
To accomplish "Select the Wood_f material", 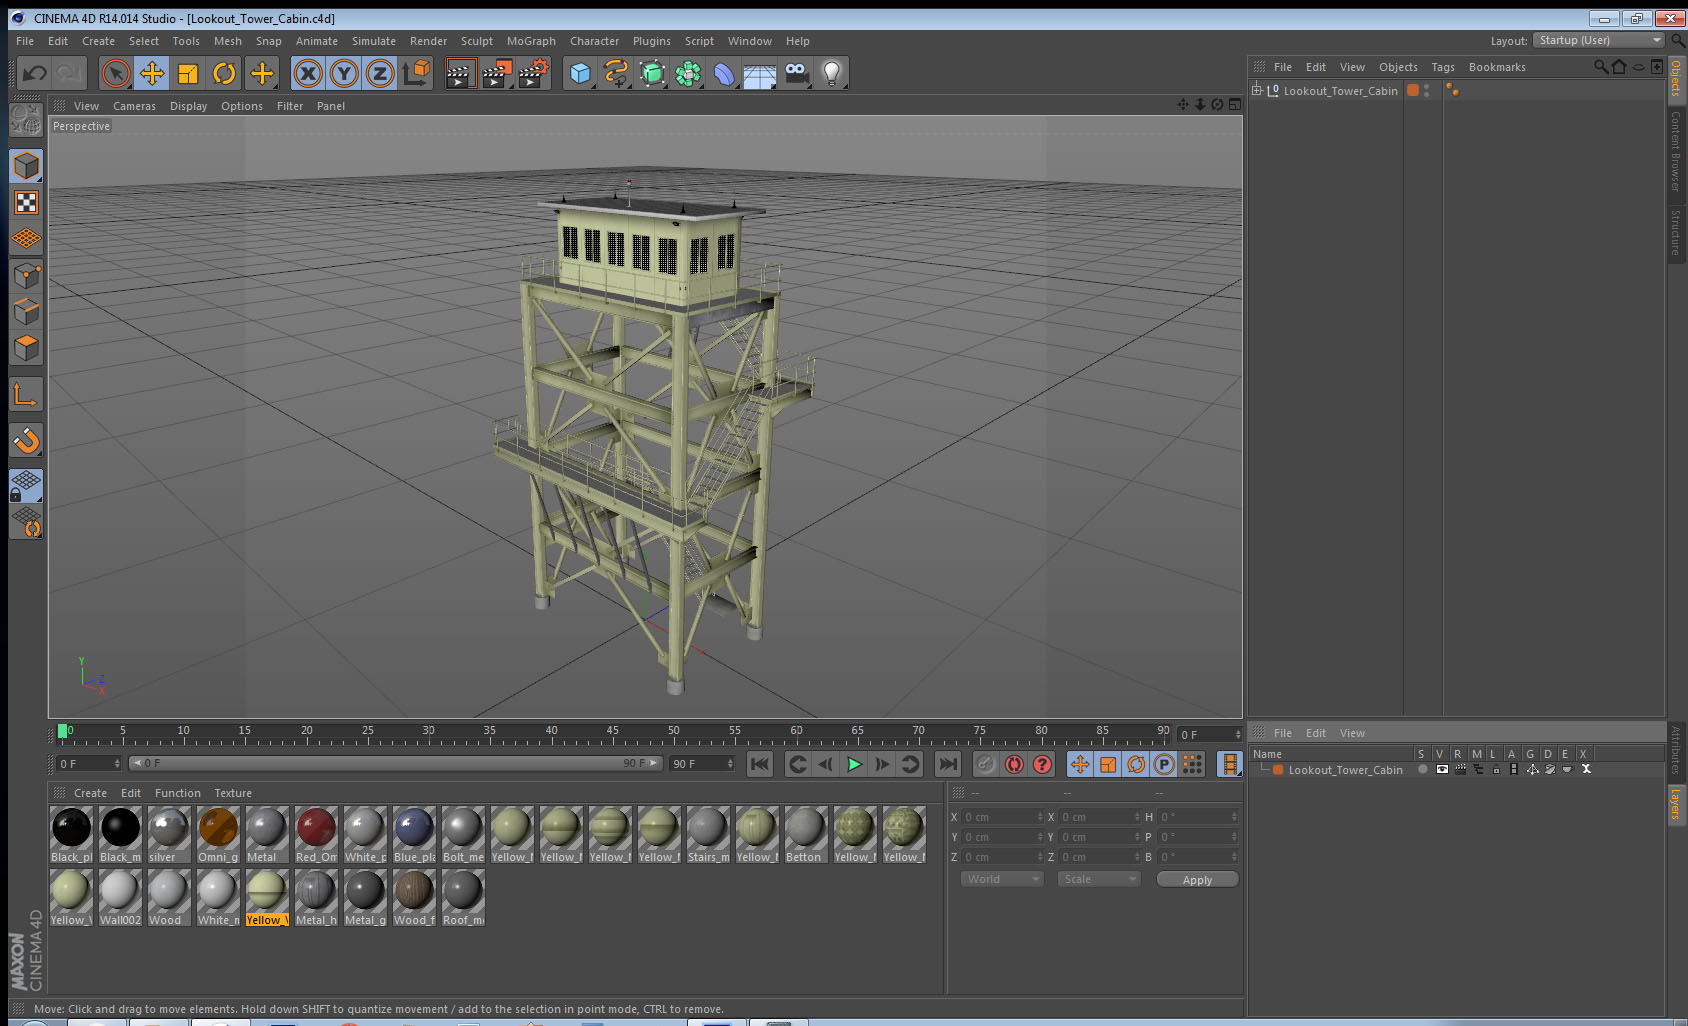I will pyautogui.click(x=414, y=898).
